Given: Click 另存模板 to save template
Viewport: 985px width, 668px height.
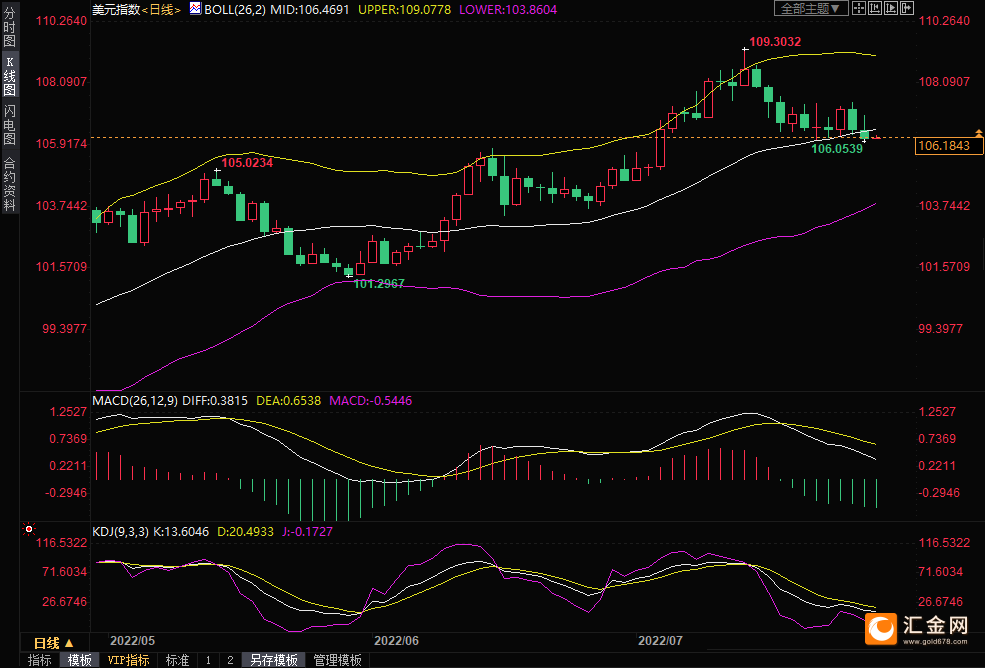Looking at the screenshot, I should coord(274,660).
